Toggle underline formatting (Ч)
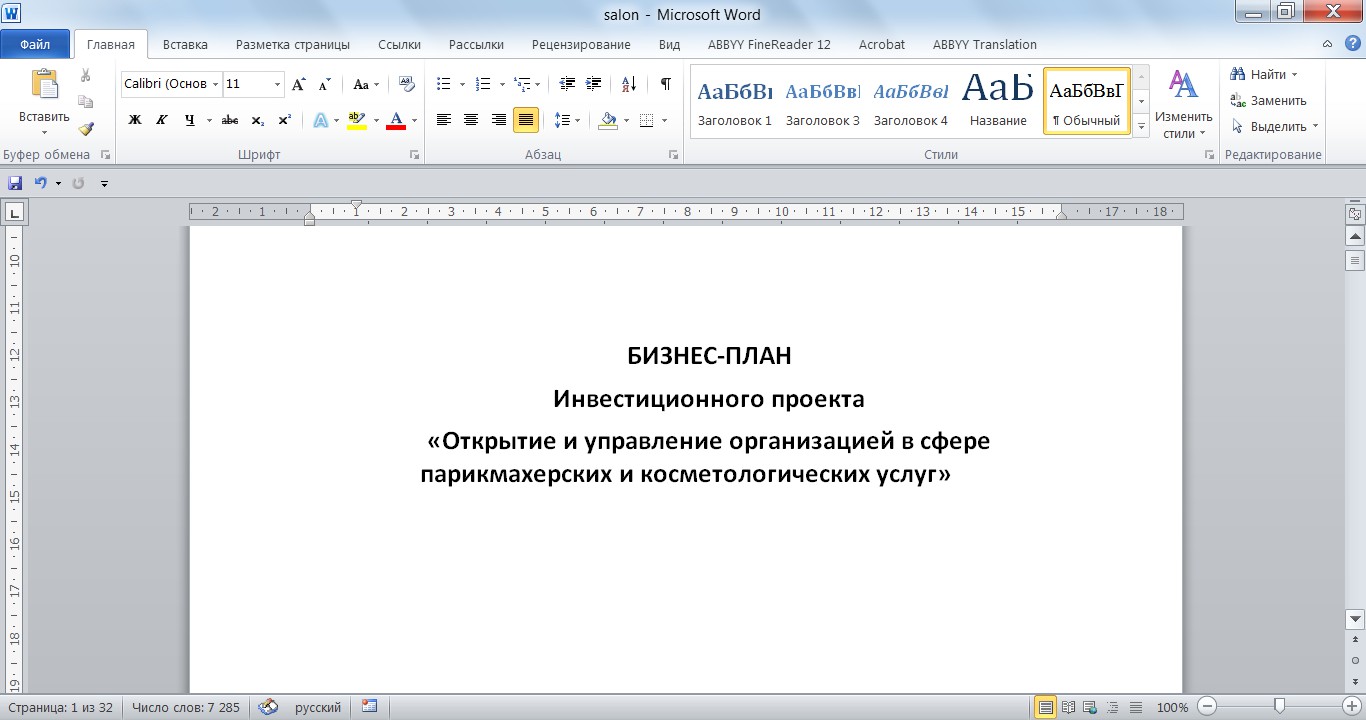 [189, 120]
